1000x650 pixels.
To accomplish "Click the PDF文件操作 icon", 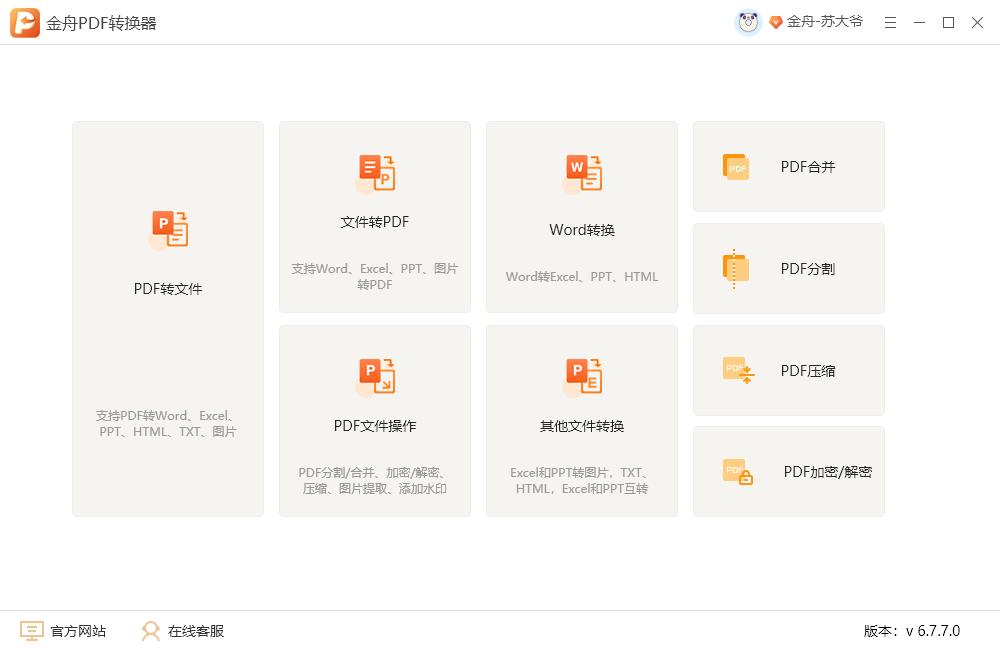I will coord(375,376).
